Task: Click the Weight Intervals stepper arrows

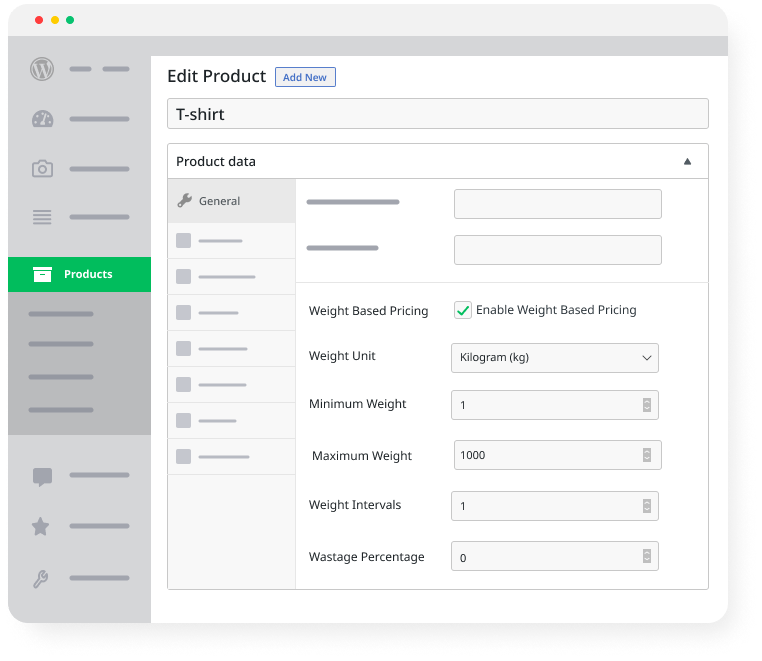Action: pyautogui.click(x=647, y=506)
